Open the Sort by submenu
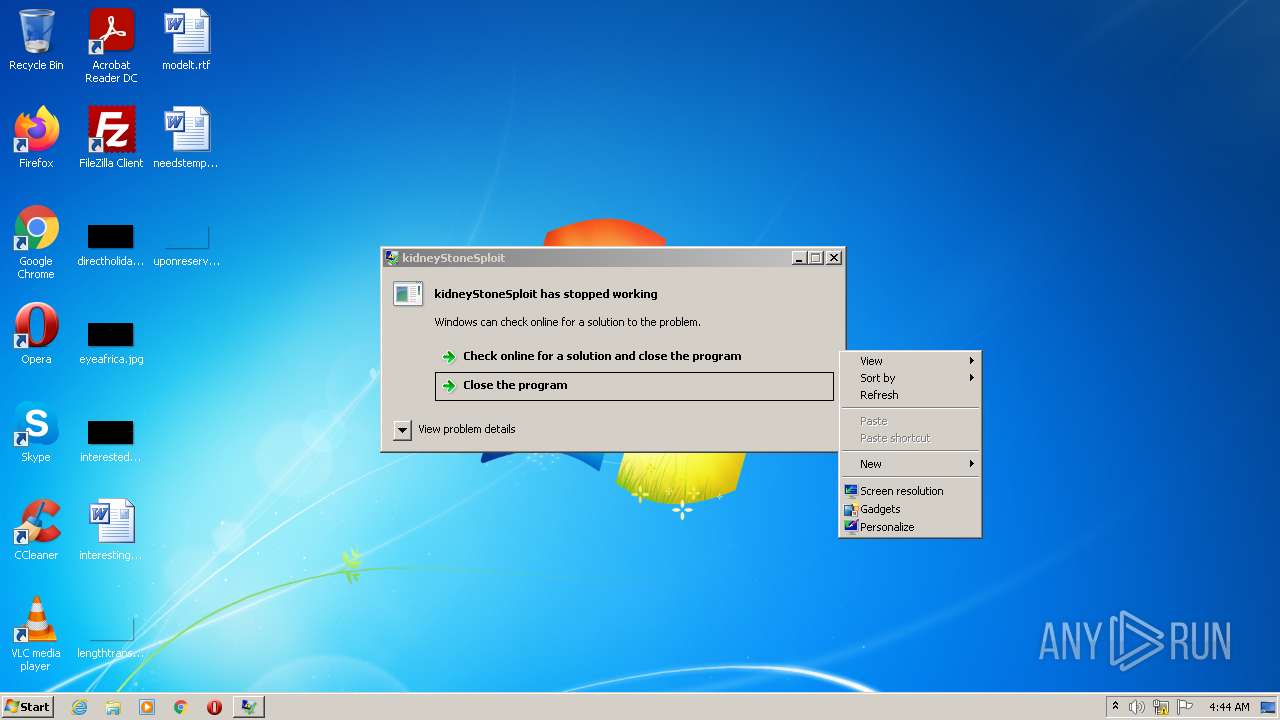This screenshot has height=720, width=1280. click(909, 378)
